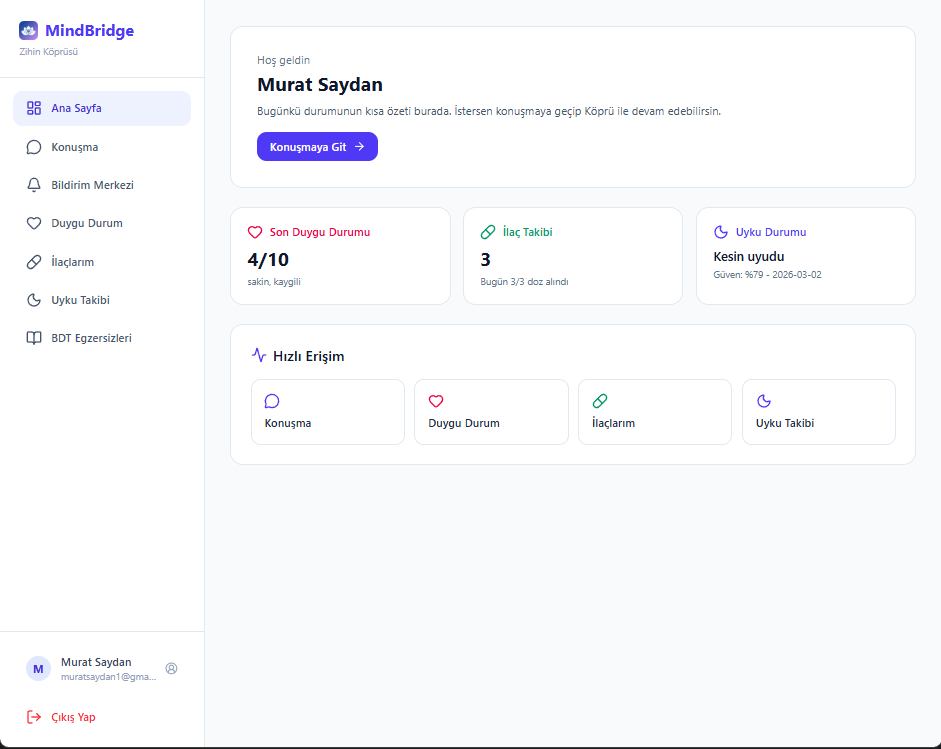Open Uyku Takibi using the moon icon
Image resolution: width=941 pixels, height=749 pixels.
32,299
